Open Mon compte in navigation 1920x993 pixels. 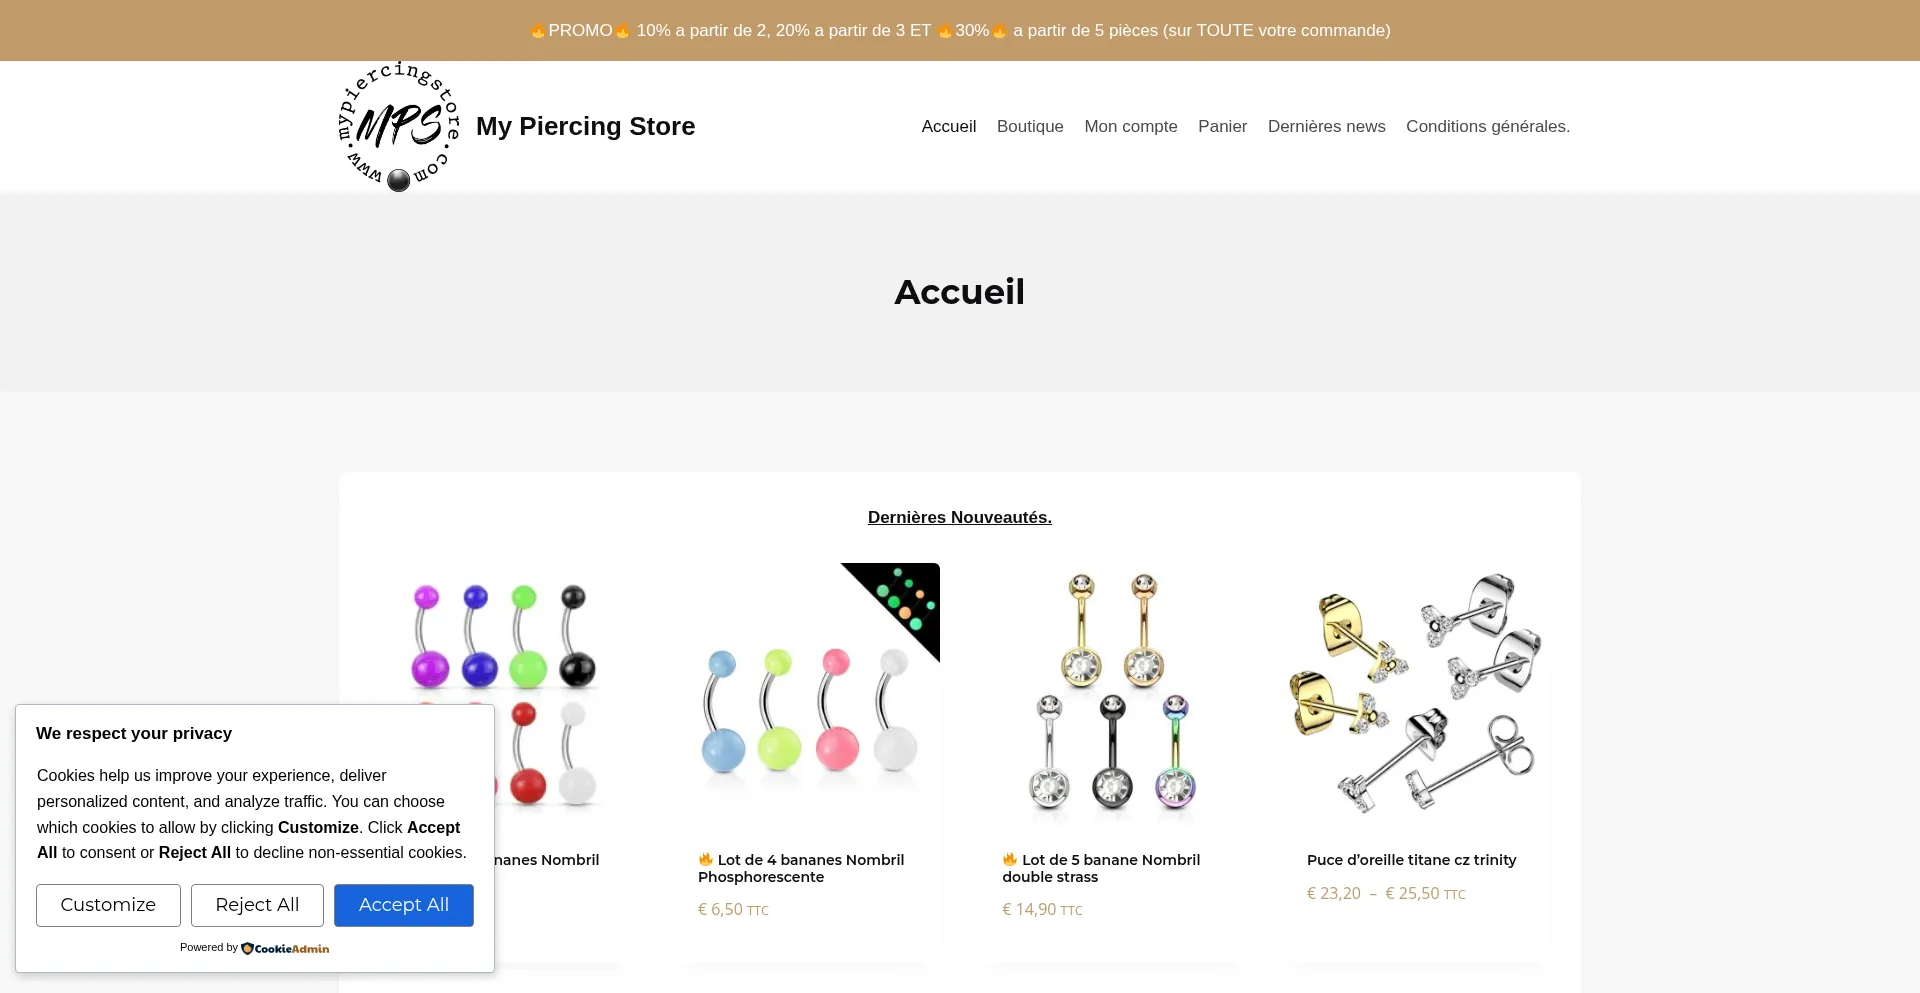[x=1130, y=126]
